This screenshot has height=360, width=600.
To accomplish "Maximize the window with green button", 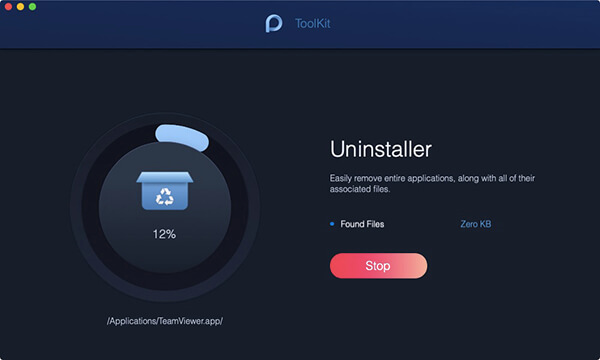I will [33, 7].
